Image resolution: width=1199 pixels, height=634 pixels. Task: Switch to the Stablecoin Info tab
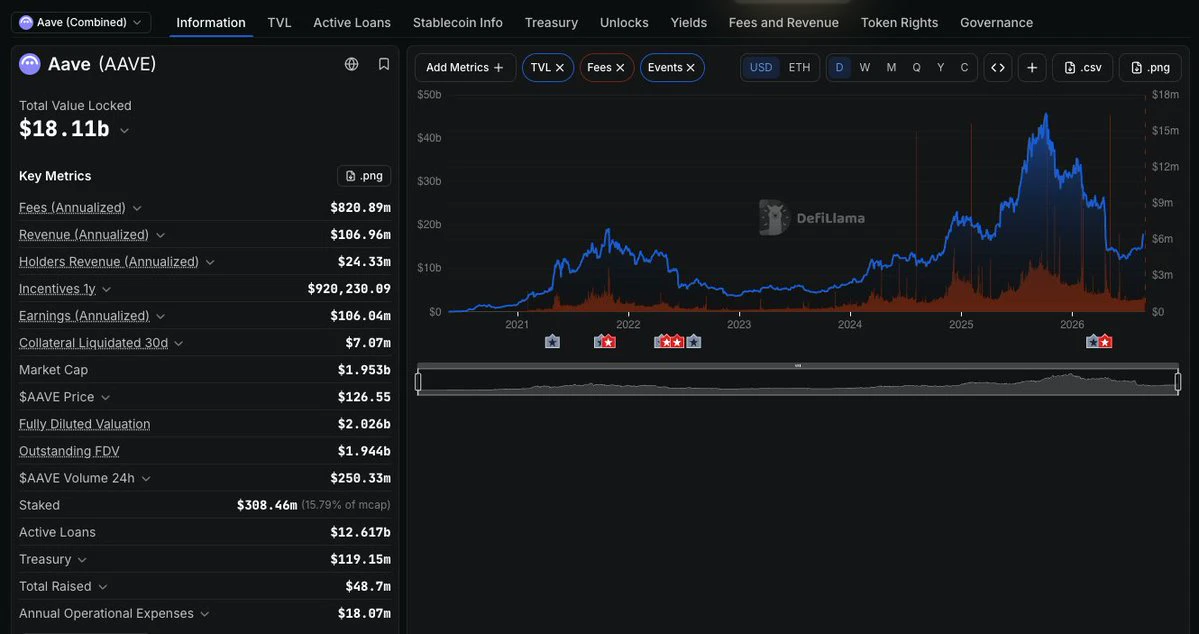tap(458, 23)
